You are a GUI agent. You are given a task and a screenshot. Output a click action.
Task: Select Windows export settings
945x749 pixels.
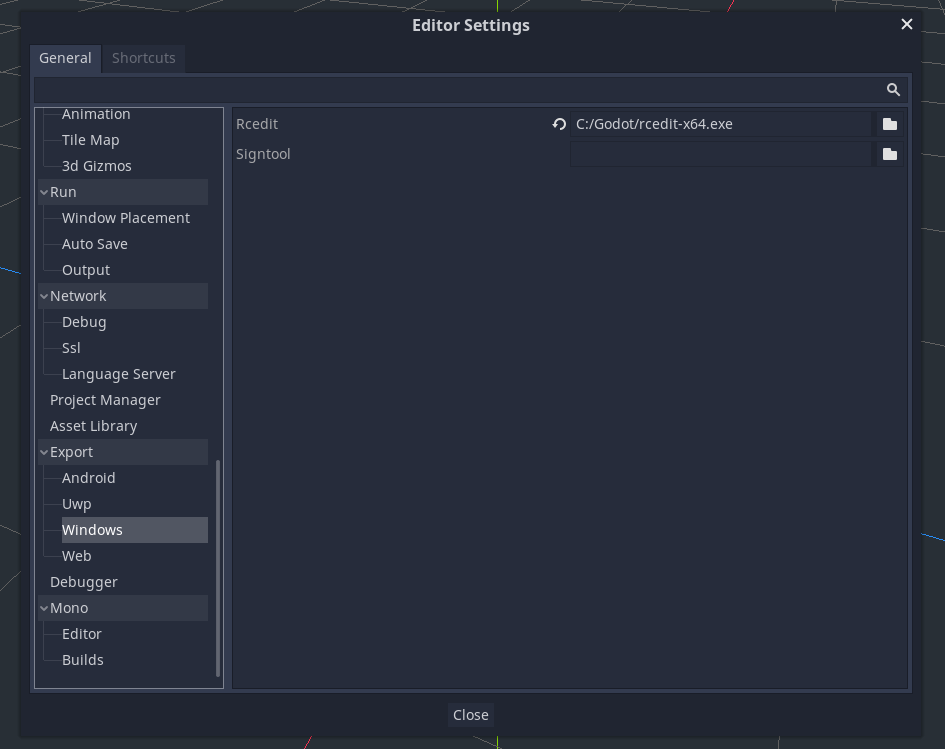point(92,529)
